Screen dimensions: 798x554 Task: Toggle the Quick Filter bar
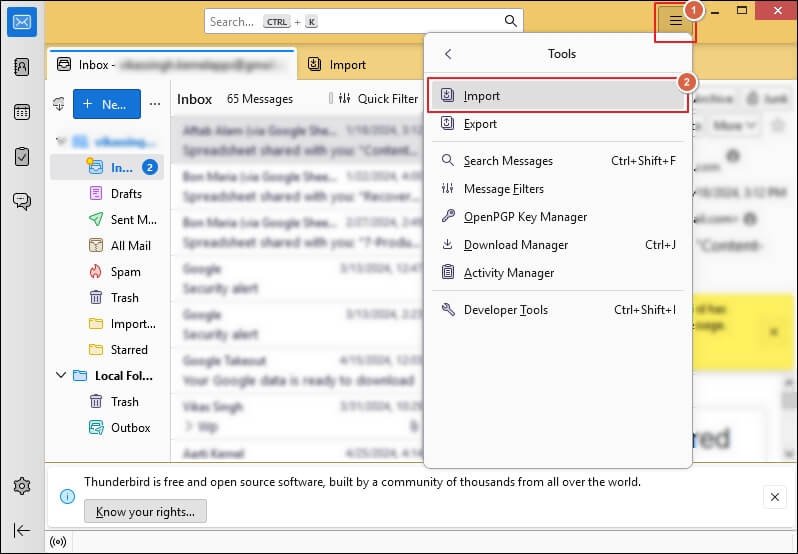(378, 98)
